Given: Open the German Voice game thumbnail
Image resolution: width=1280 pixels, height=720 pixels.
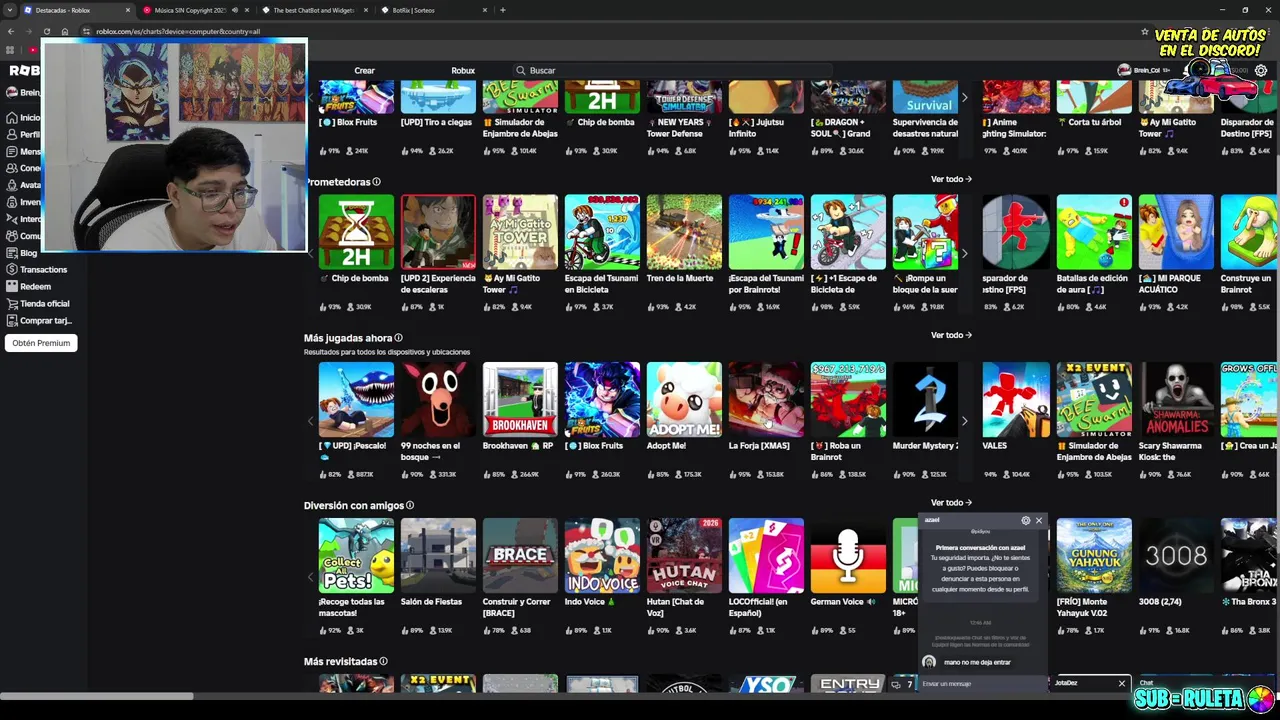Looking at the screenshot, I should (848, 555).
